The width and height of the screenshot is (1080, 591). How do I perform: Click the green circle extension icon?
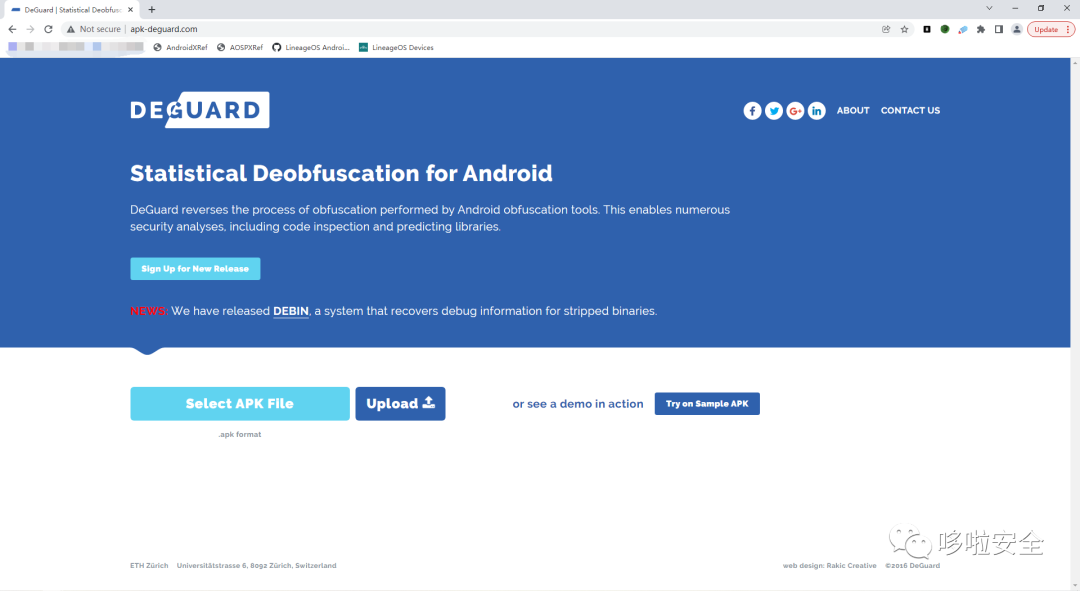(x=945, y=29)
